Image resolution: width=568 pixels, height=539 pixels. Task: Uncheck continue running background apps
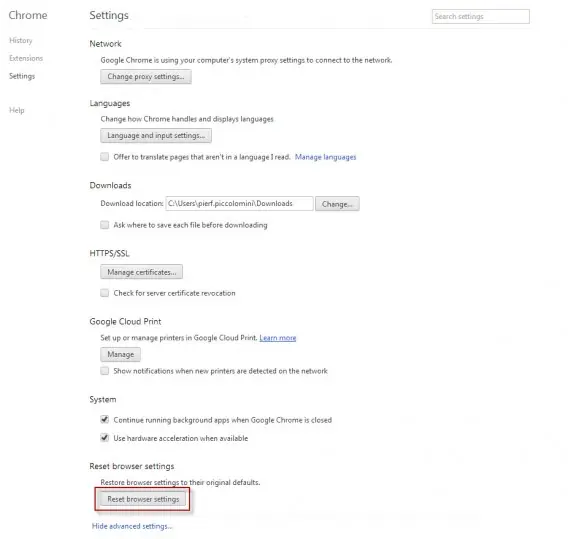click(105, 419)
